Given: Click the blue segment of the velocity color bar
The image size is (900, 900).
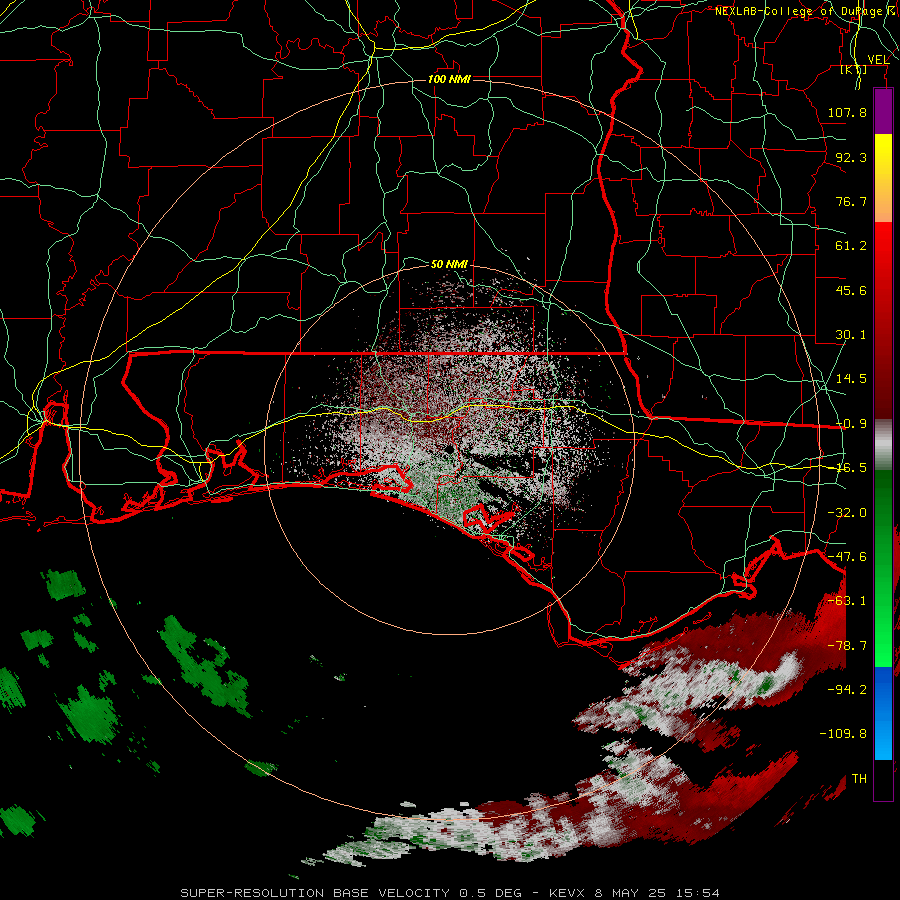Looking at the screenshot, I should 883,713.
